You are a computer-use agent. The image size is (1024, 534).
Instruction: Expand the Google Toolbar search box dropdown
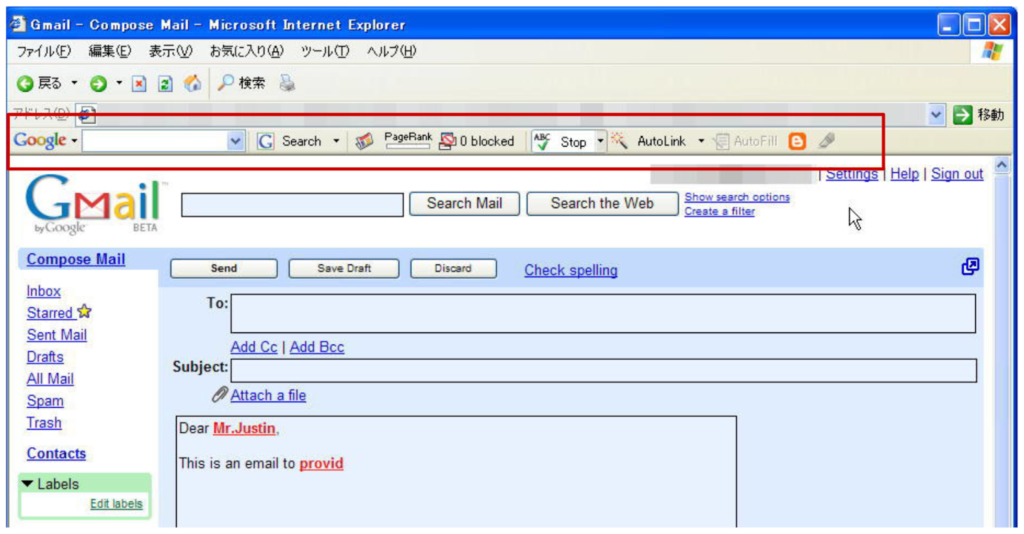pos(236,142)
